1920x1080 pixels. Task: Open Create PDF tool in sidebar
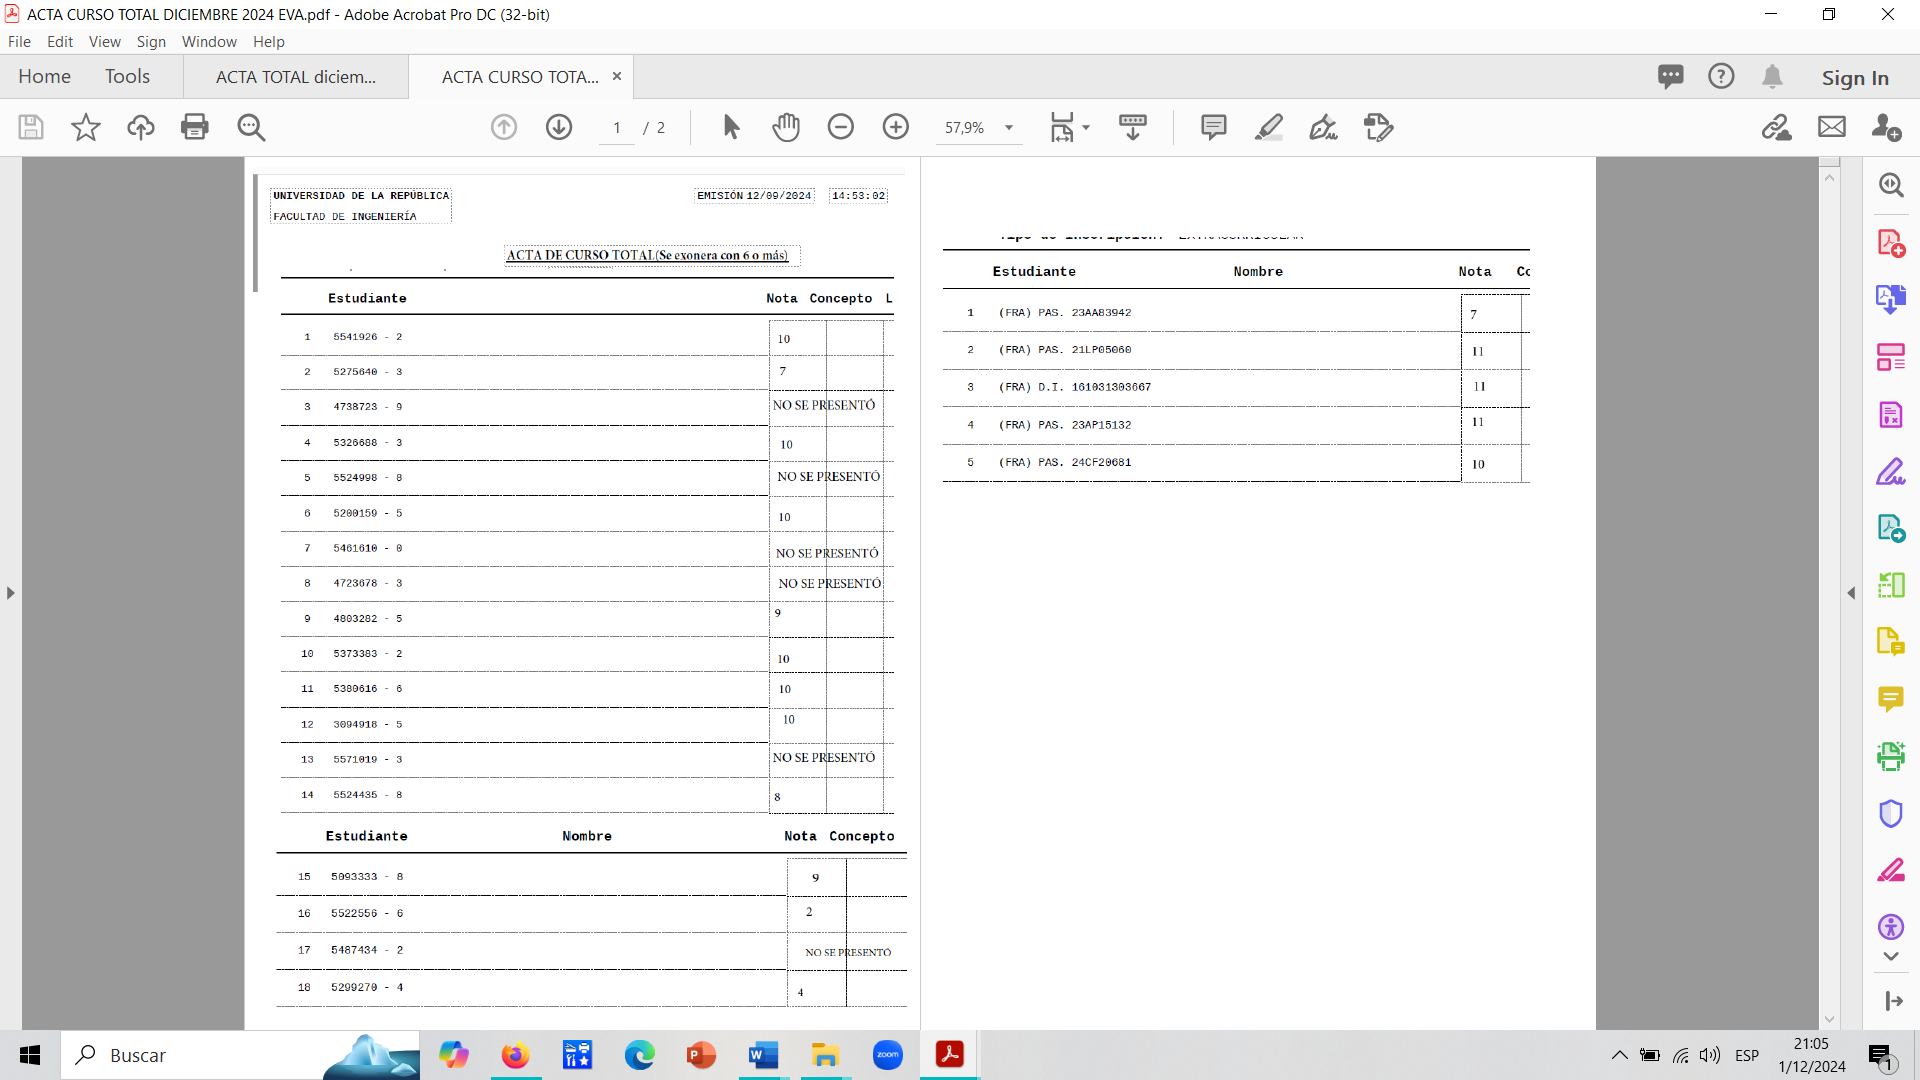tap(1891, 243)
